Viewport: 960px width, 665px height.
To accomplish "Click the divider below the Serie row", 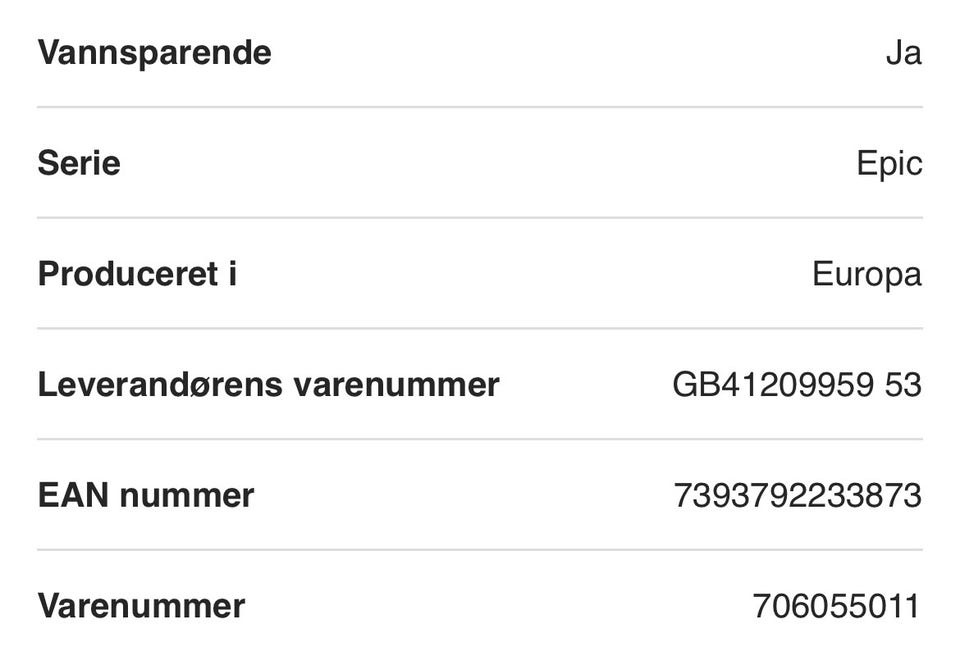I will coord(480,217).
